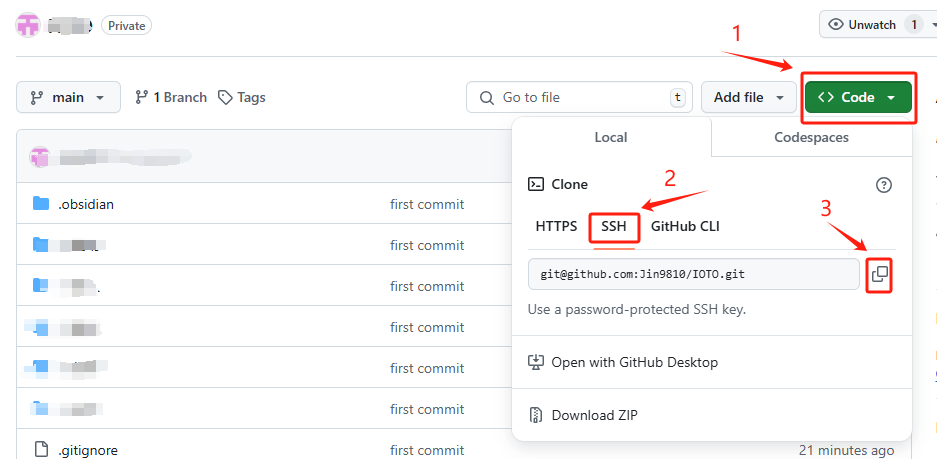Select the HTTPS clone option
Image resolution: width=937 pixels, height=459 pixels.
(x=556, y=227)
